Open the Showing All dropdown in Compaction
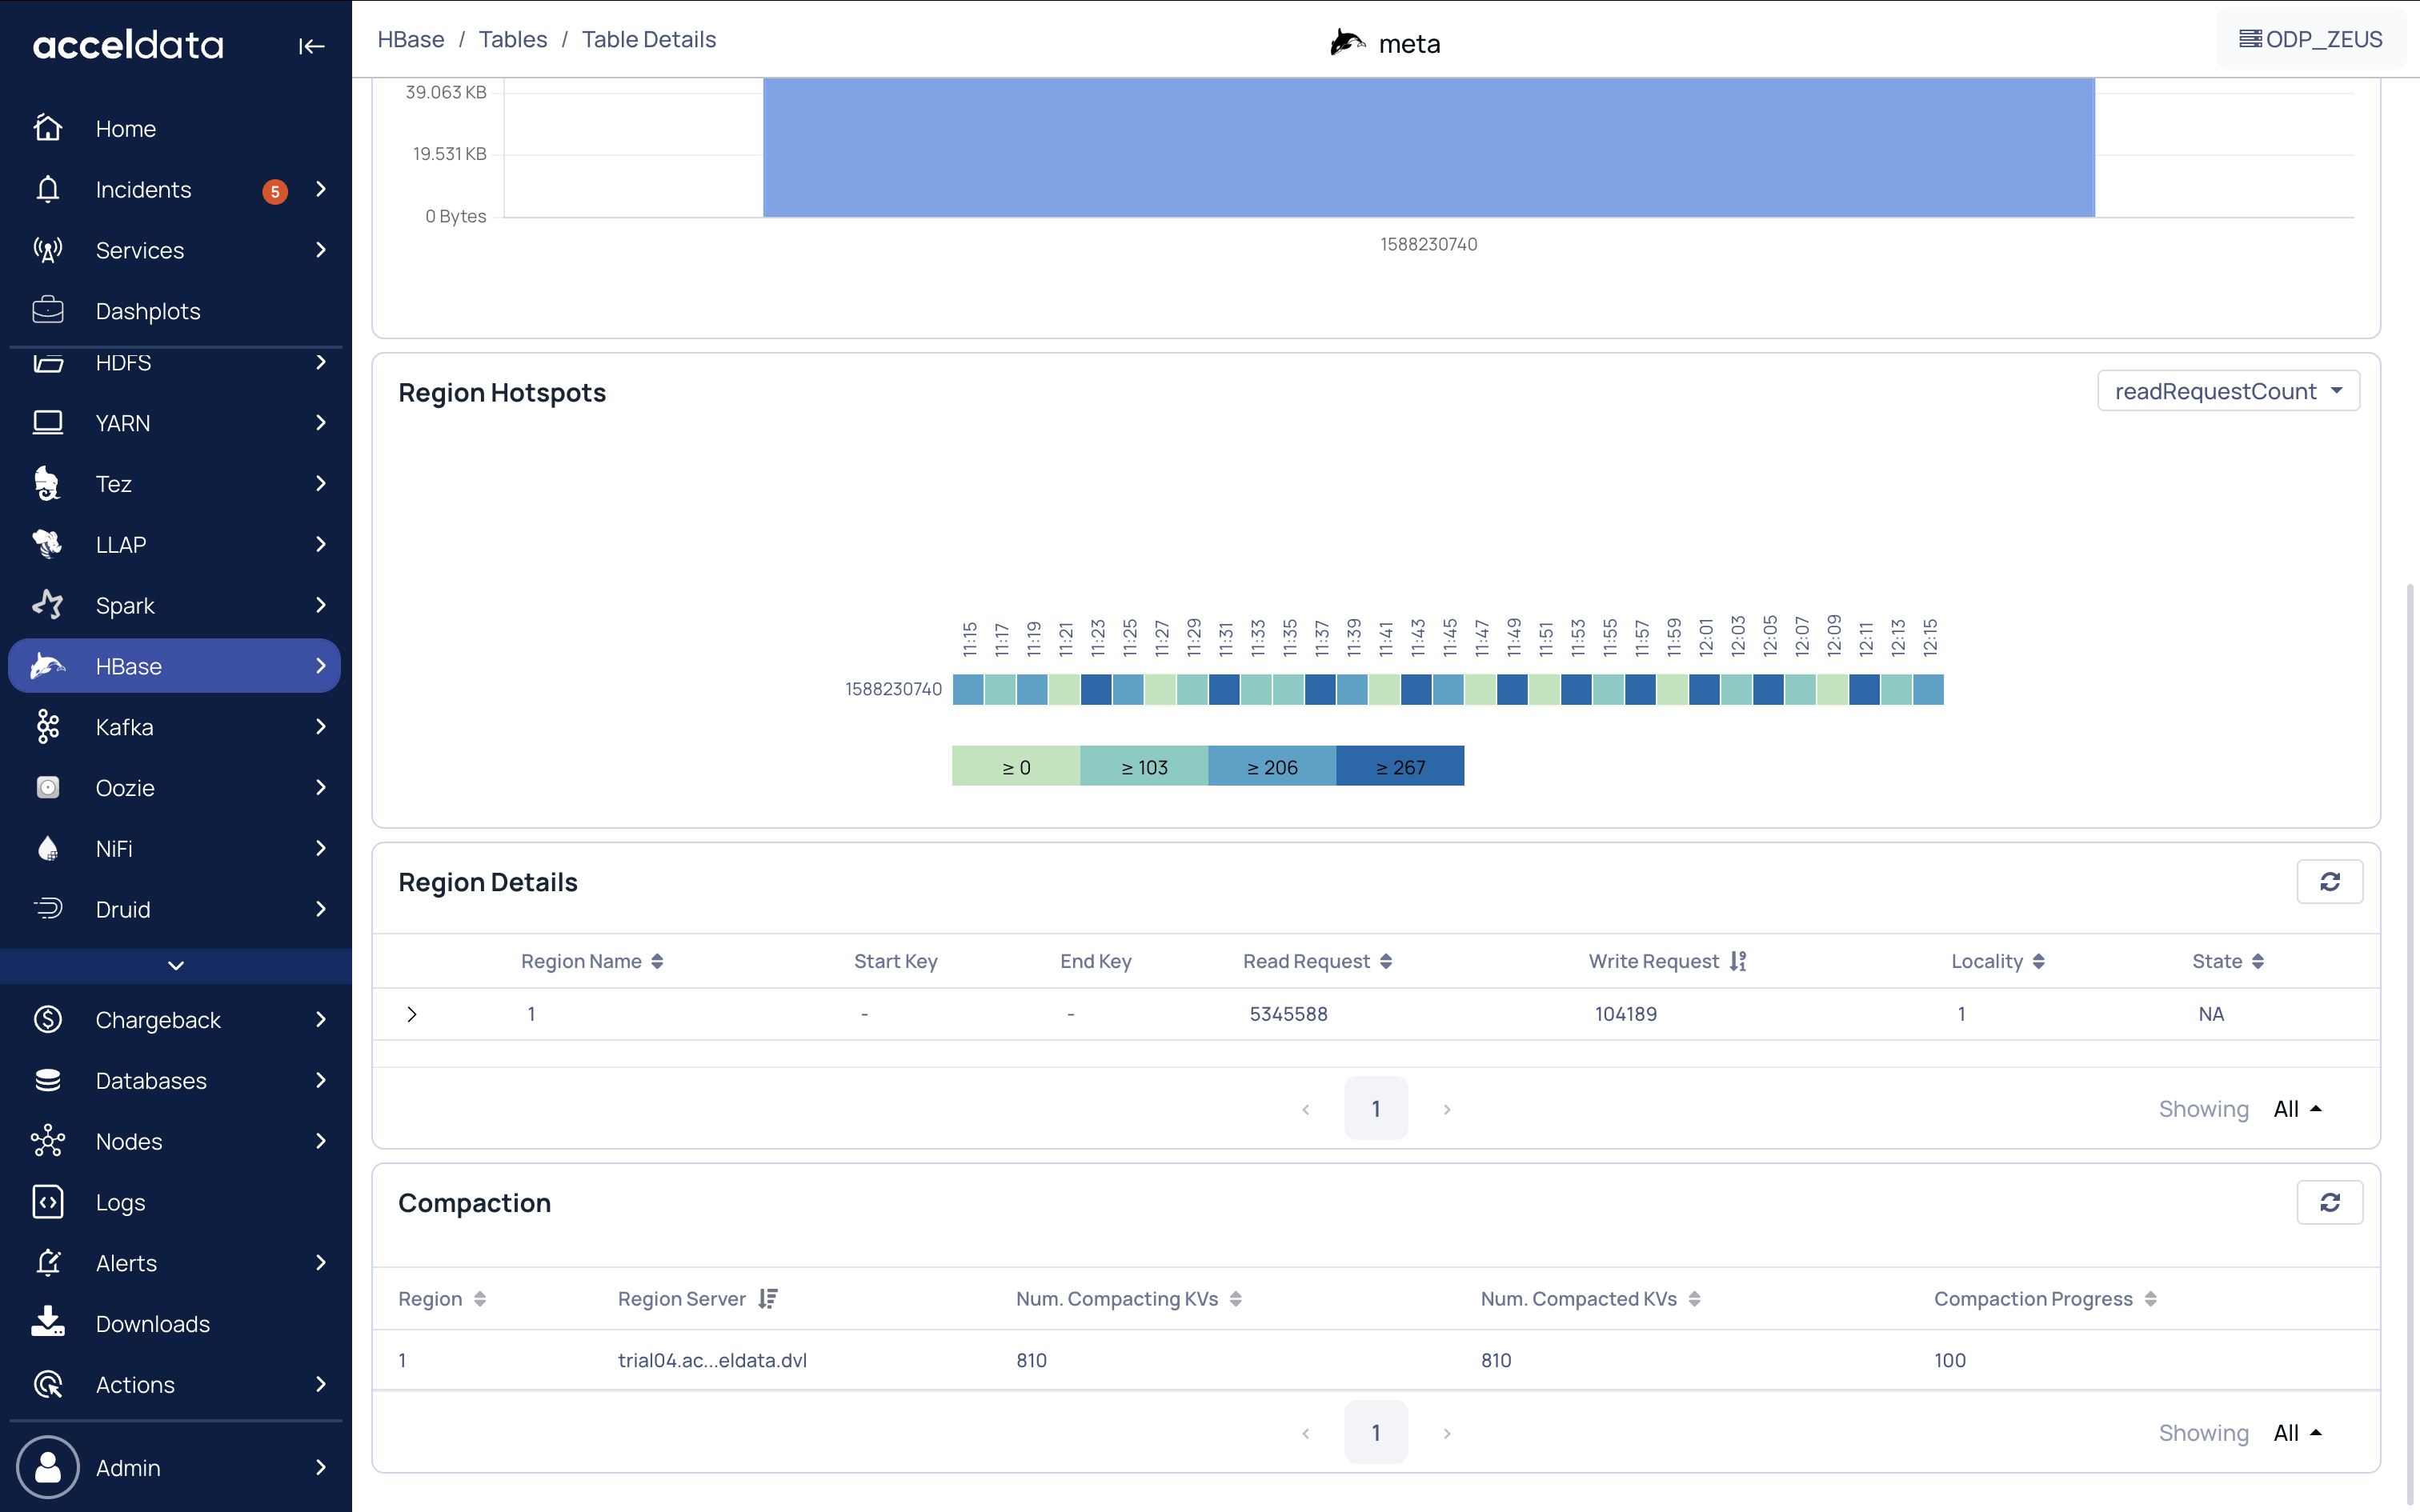The width and height of the screenshot is (2420, 1512). pyautogui.click(x=2297, y=1433)
